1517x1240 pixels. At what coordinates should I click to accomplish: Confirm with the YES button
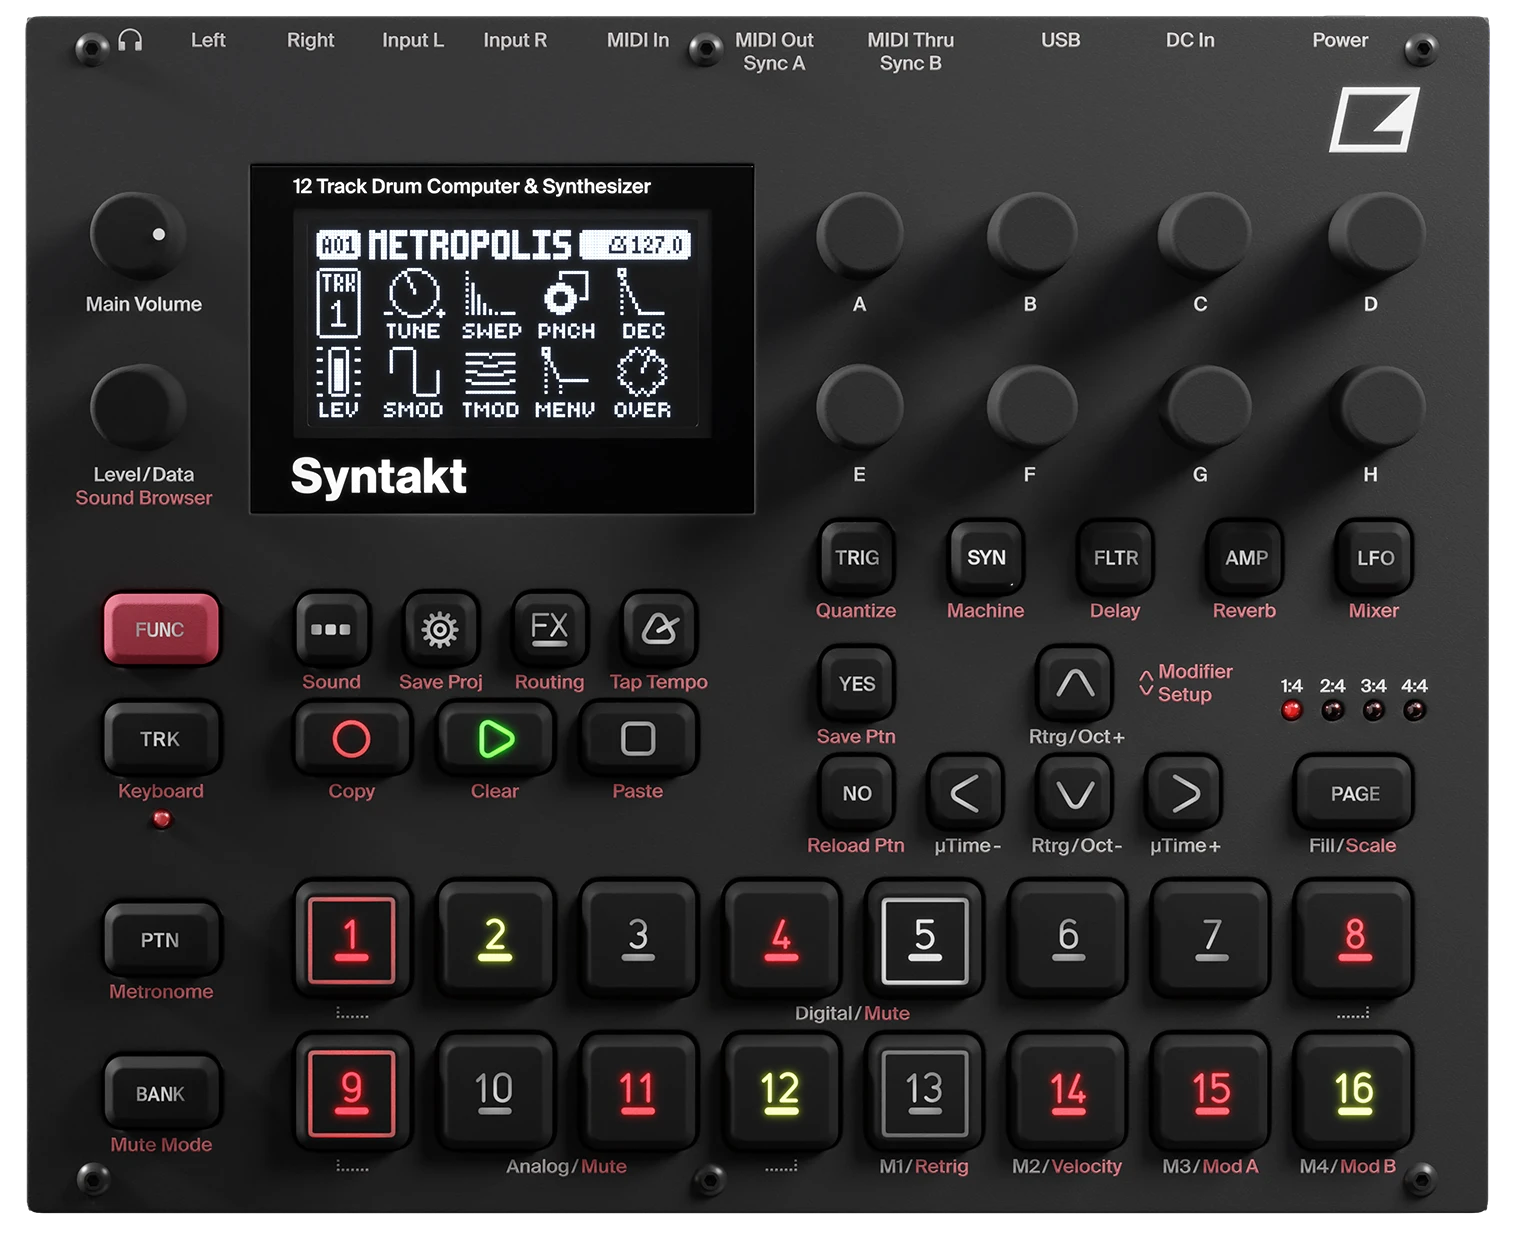coord(855,682)
